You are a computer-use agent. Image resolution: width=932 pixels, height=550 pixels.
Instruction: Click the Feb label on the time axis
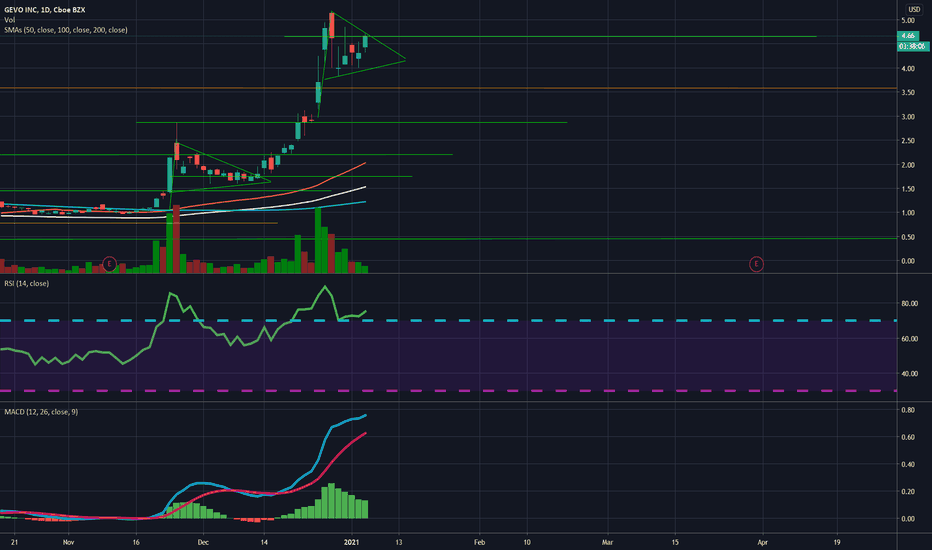480,542
